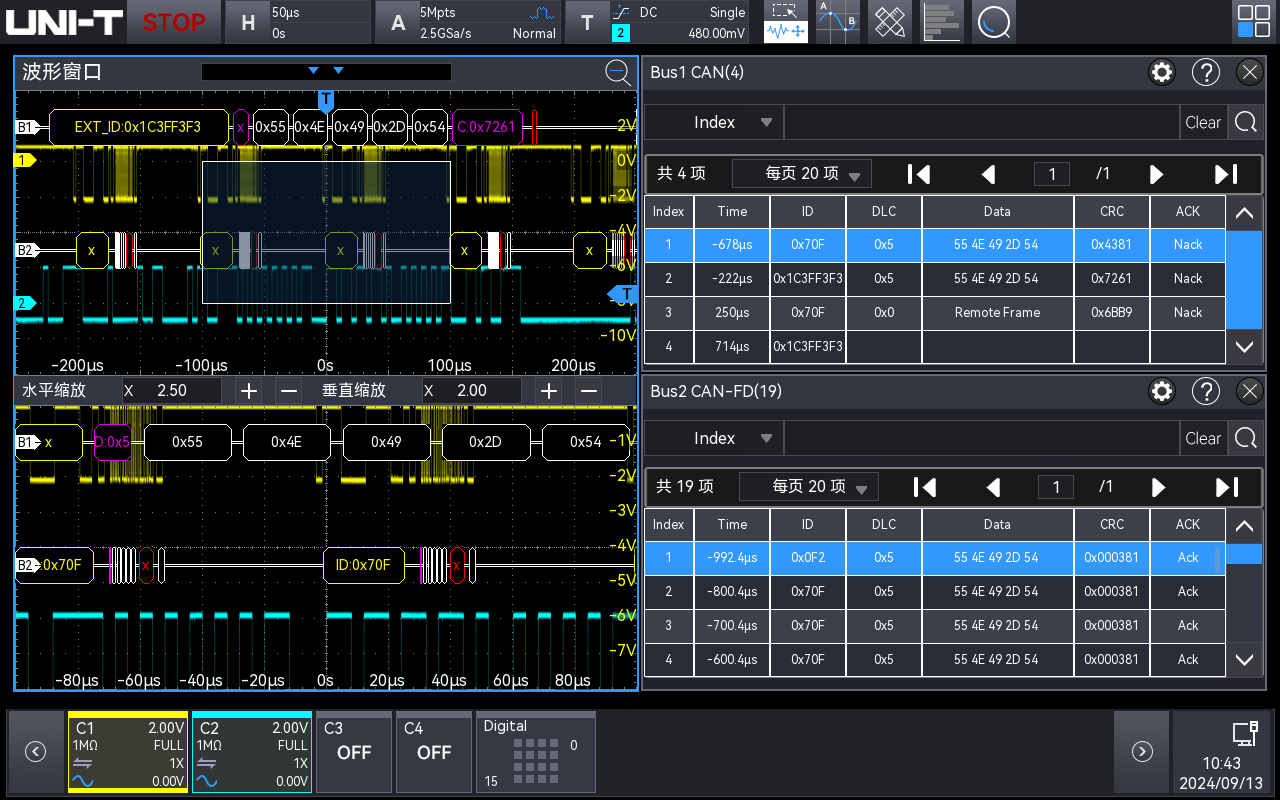Go to last page in Bus1 table
The height and width of the screenshot is (800, 1280).
tap(1226, 174)
